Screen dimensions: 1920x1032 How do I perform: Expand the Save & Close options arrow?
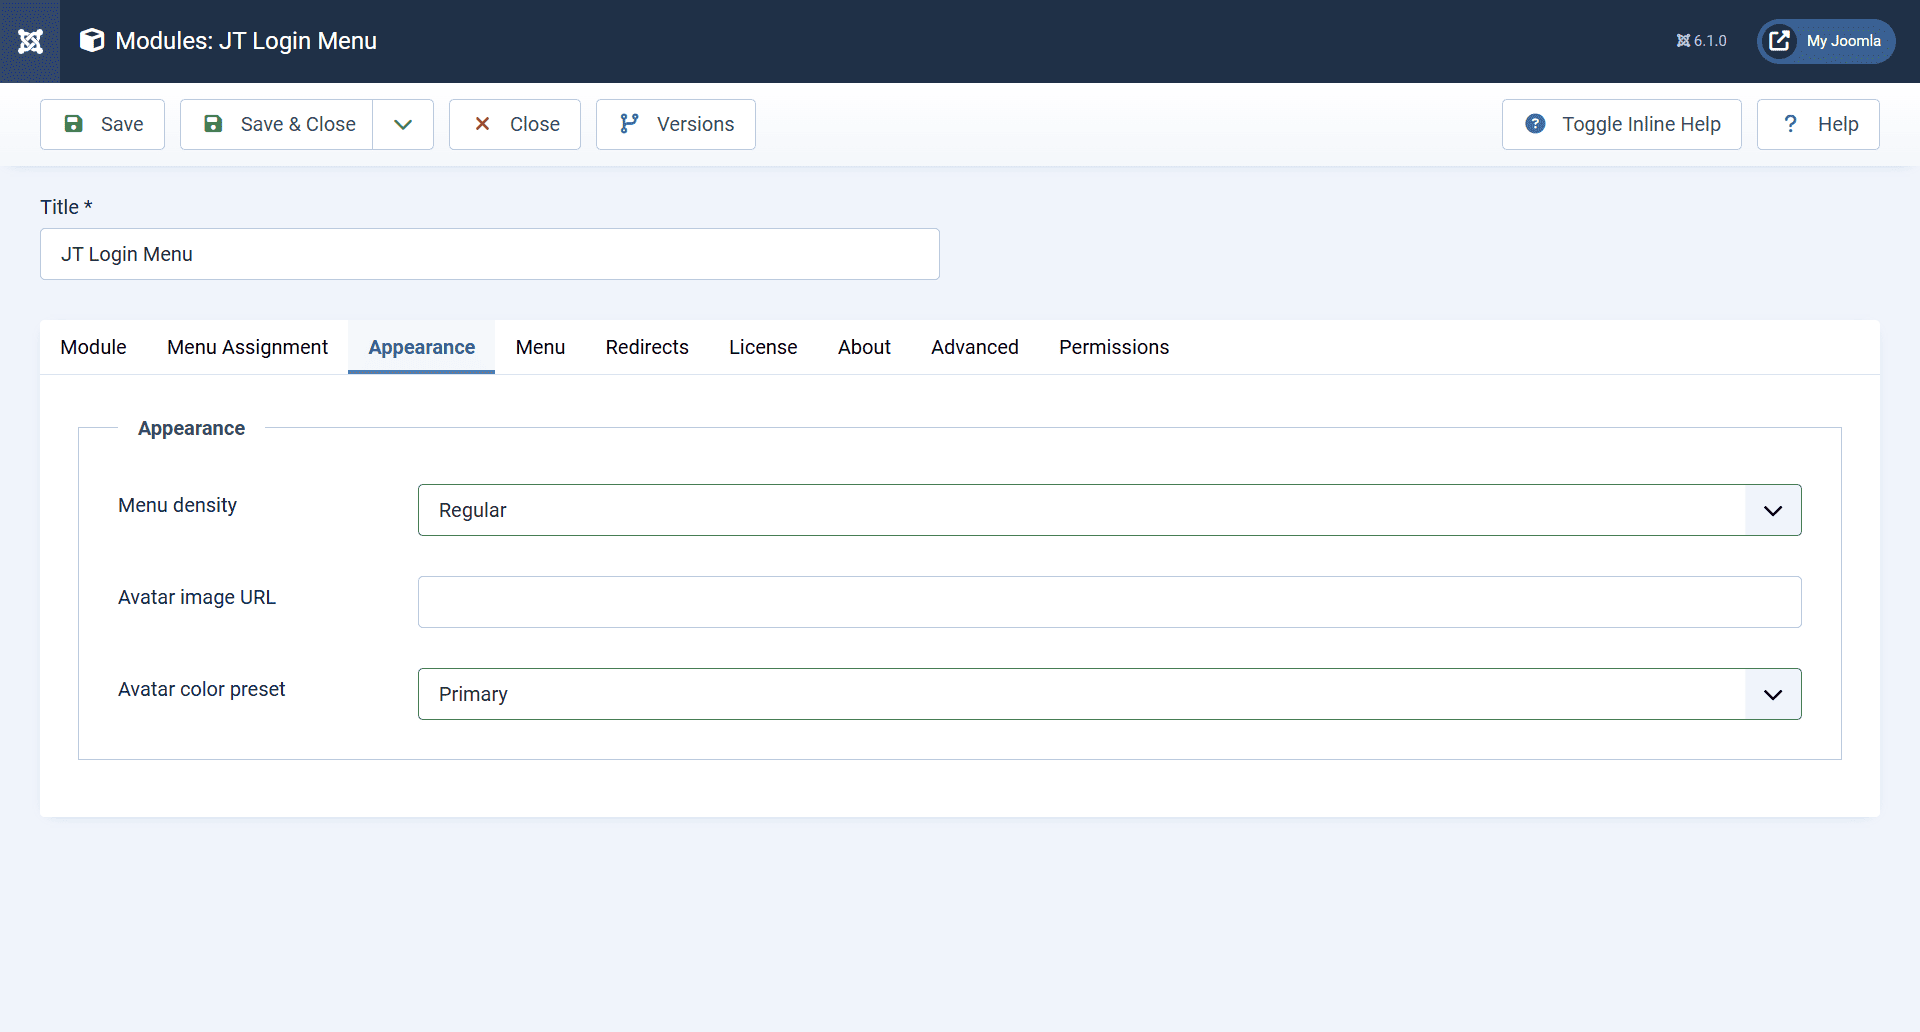[403, 124]
